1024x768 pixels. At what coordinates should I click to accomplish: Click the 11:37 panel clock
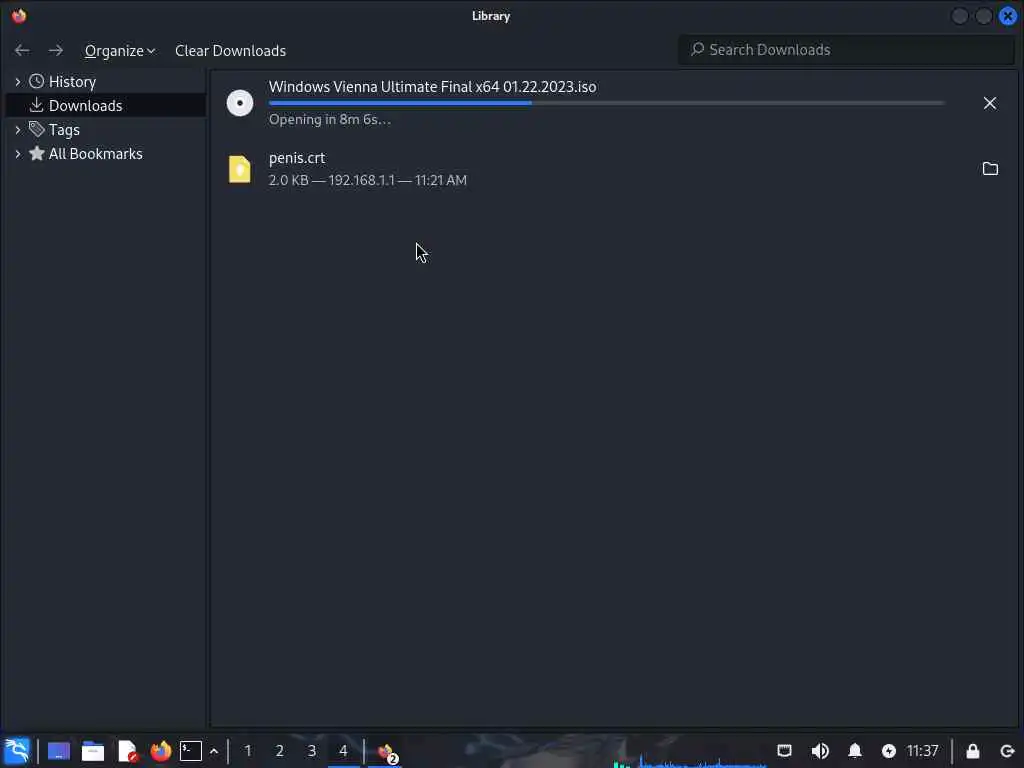point(923,751)
